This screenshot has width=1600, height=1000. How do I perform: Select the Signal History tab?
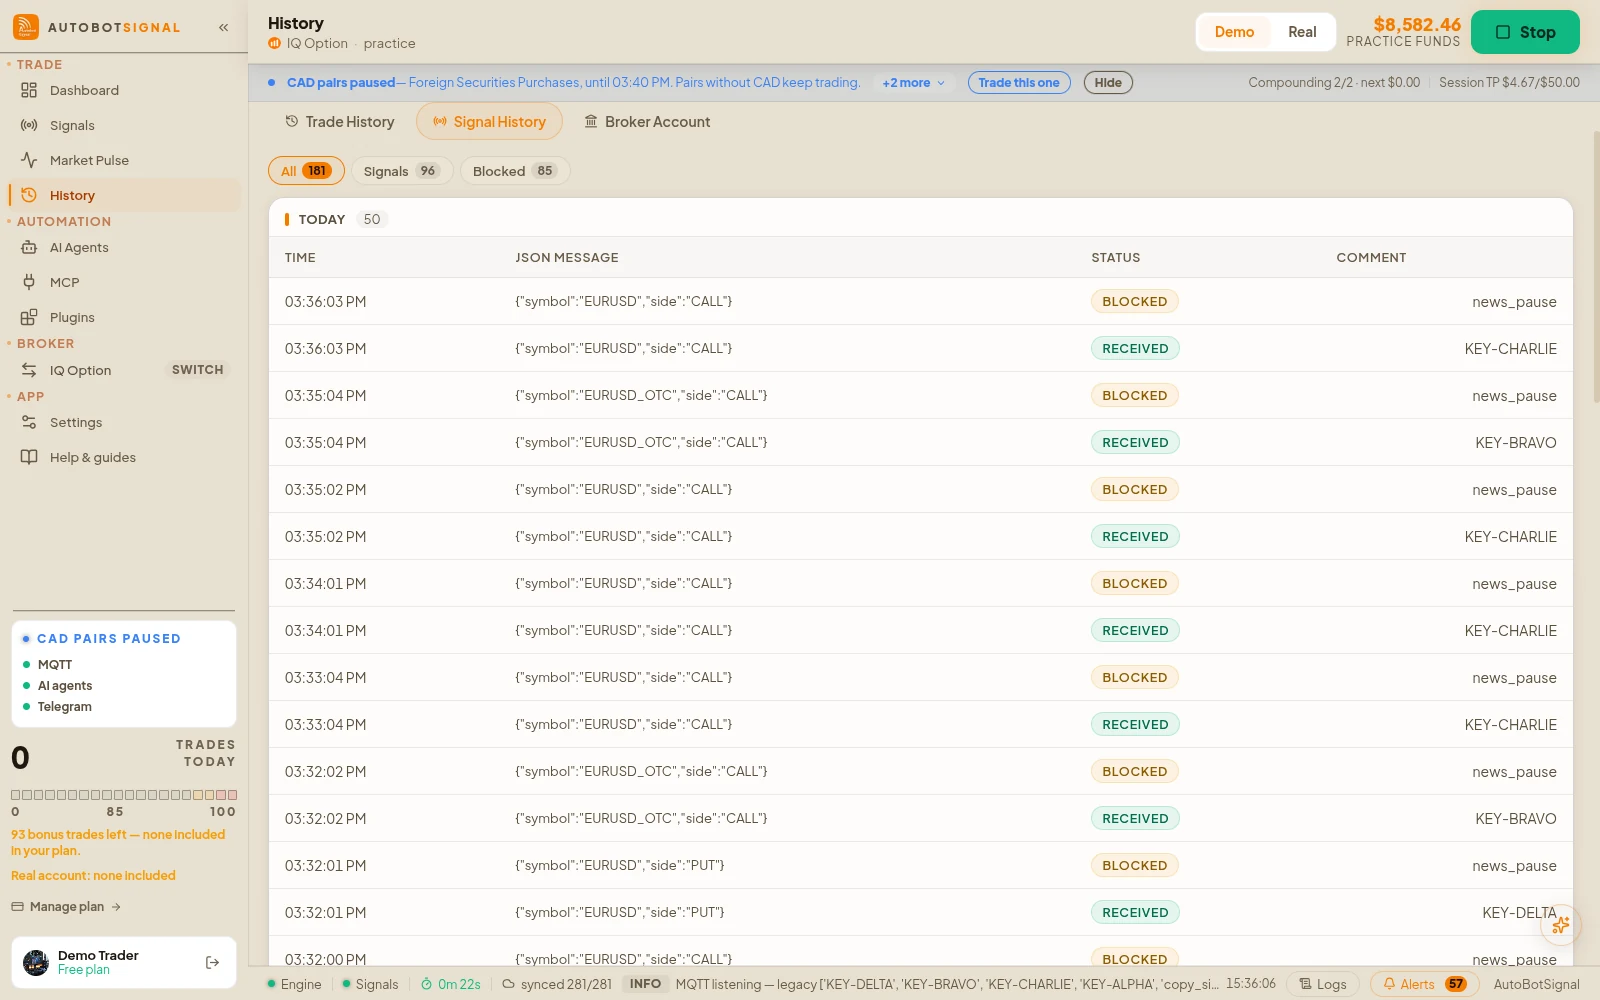(489, 122)
